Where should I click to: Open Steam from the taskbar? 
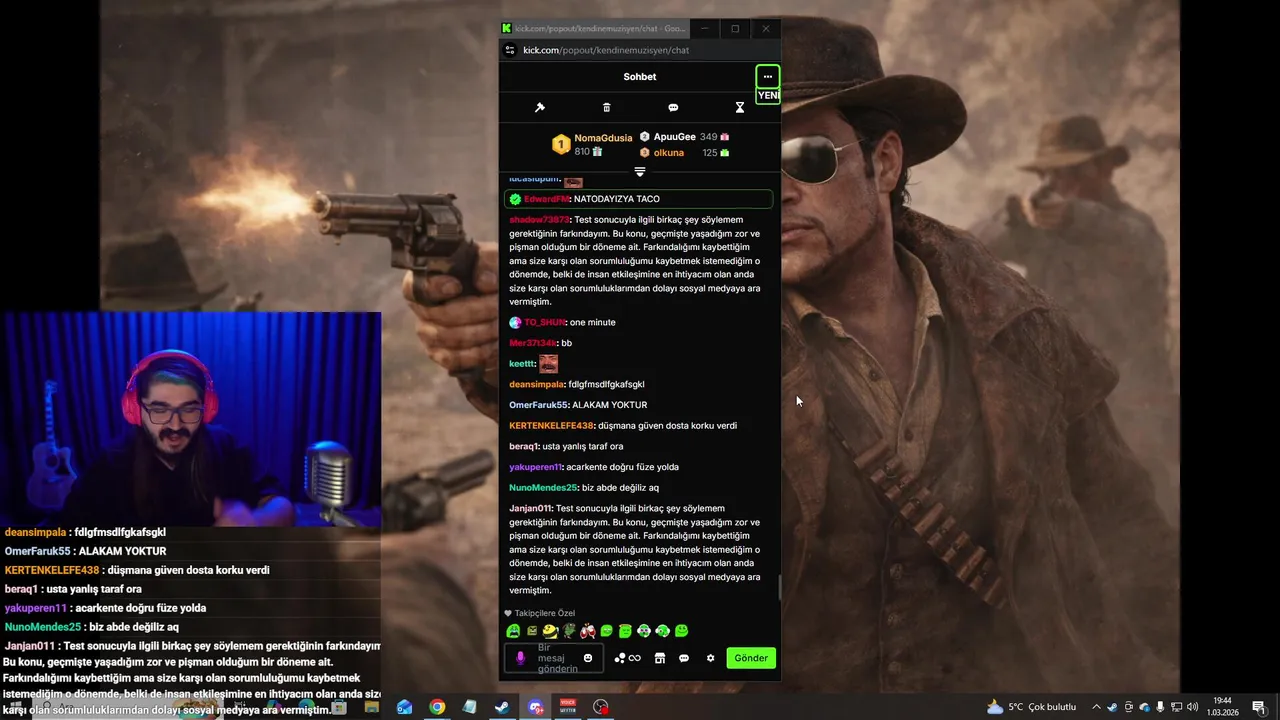coord(502,707)
